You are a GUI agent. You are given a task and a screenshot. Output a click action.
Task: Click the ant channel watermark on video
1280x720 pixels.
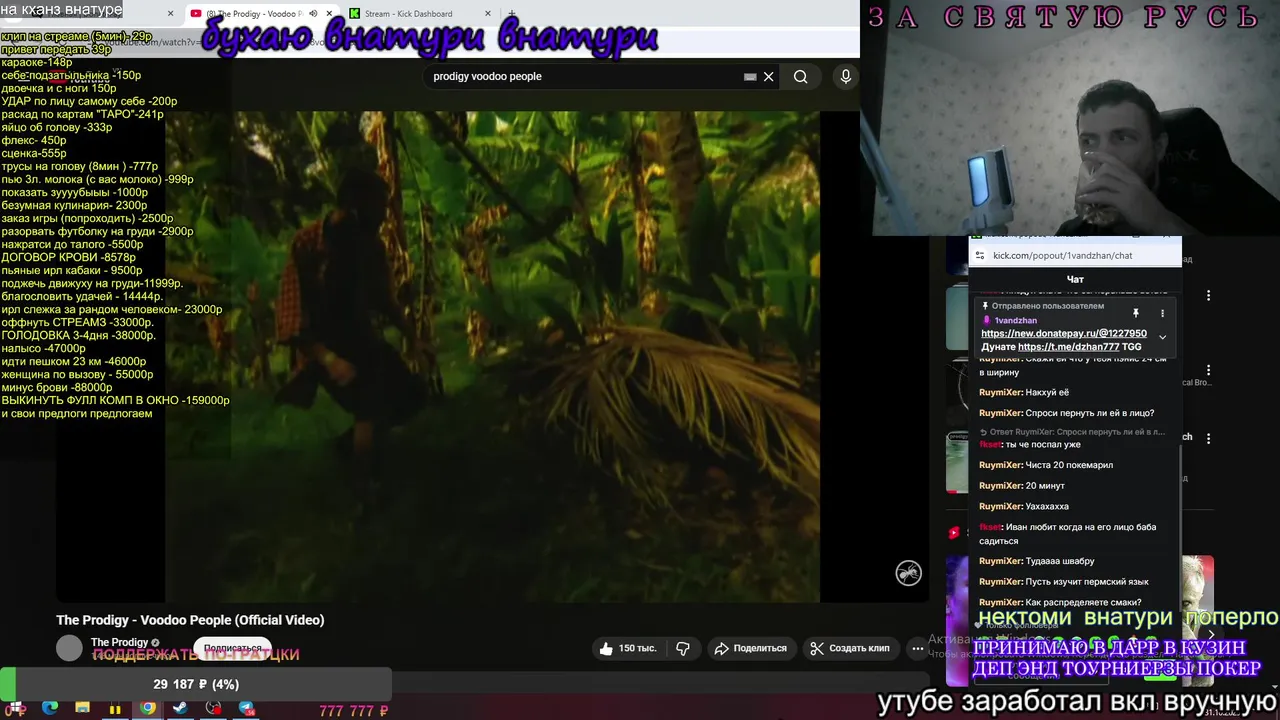tap(908, 572)
